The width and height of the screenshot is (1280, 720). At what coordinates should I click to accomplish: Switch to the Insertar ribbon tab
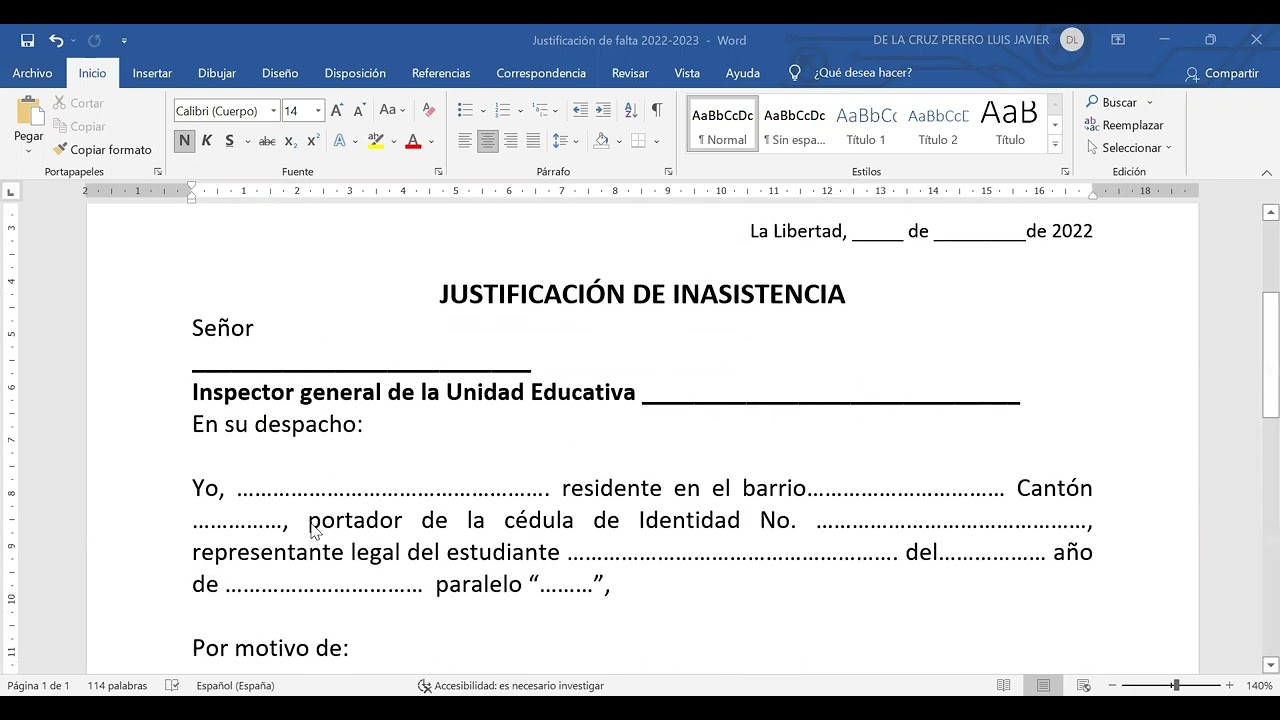point(152,73)
